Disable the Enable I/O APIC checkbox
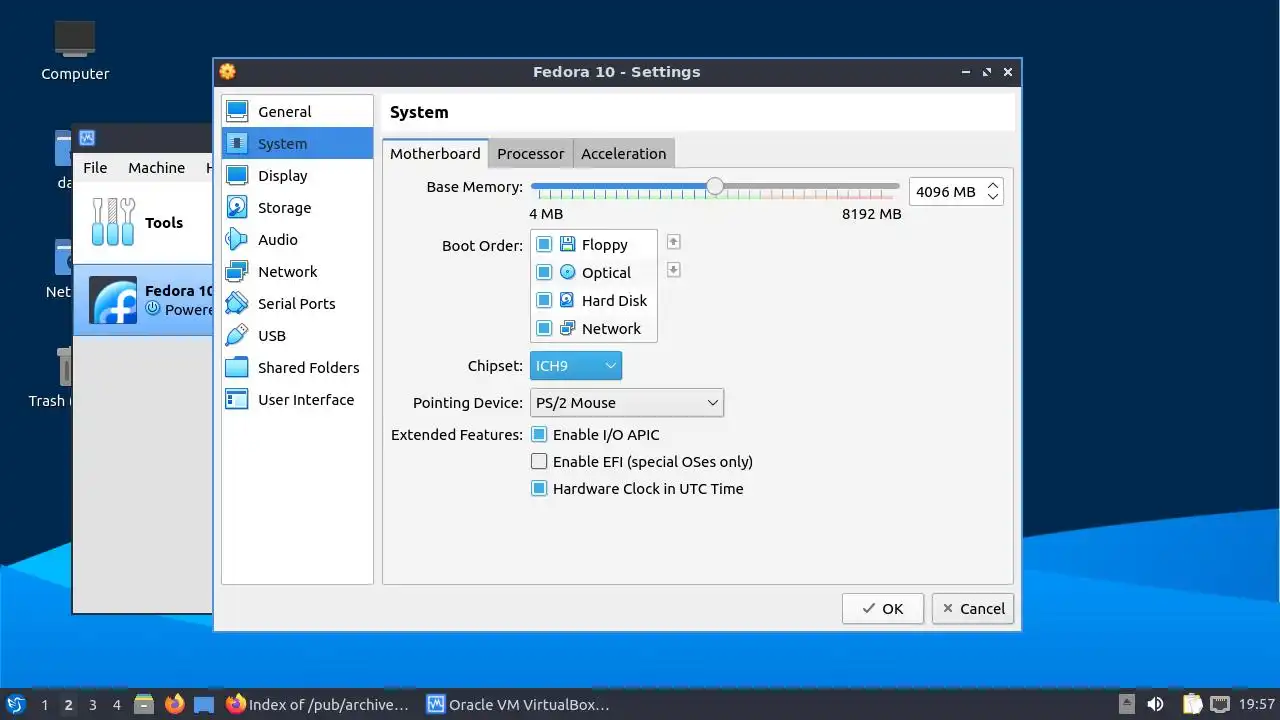This screenshot has width=1280, height=720. [539, 435]
